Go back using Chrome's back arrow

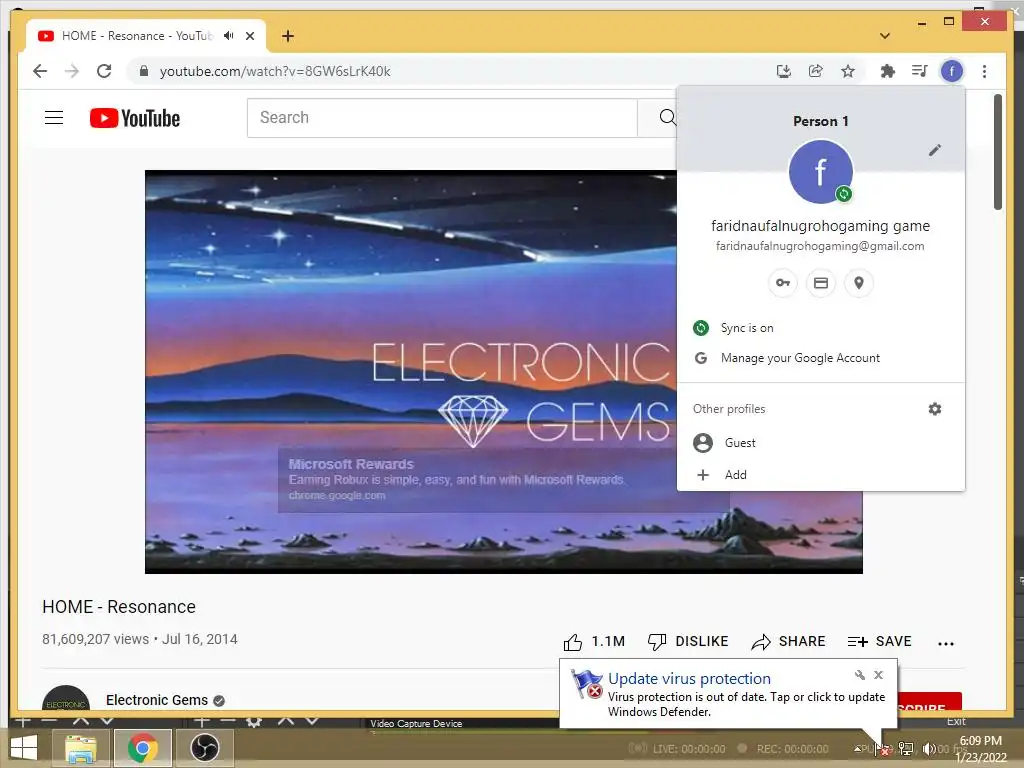40,71
